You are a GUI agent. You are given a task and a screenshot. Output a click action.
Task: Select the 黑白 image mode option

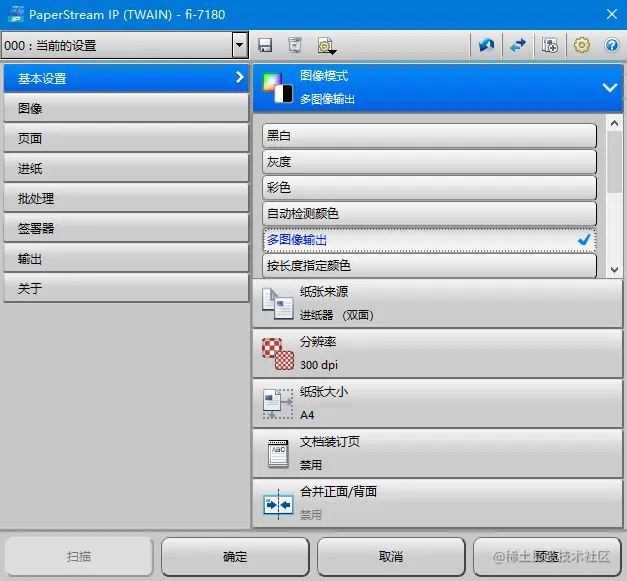pyautogui.click(x=429, y=136)
